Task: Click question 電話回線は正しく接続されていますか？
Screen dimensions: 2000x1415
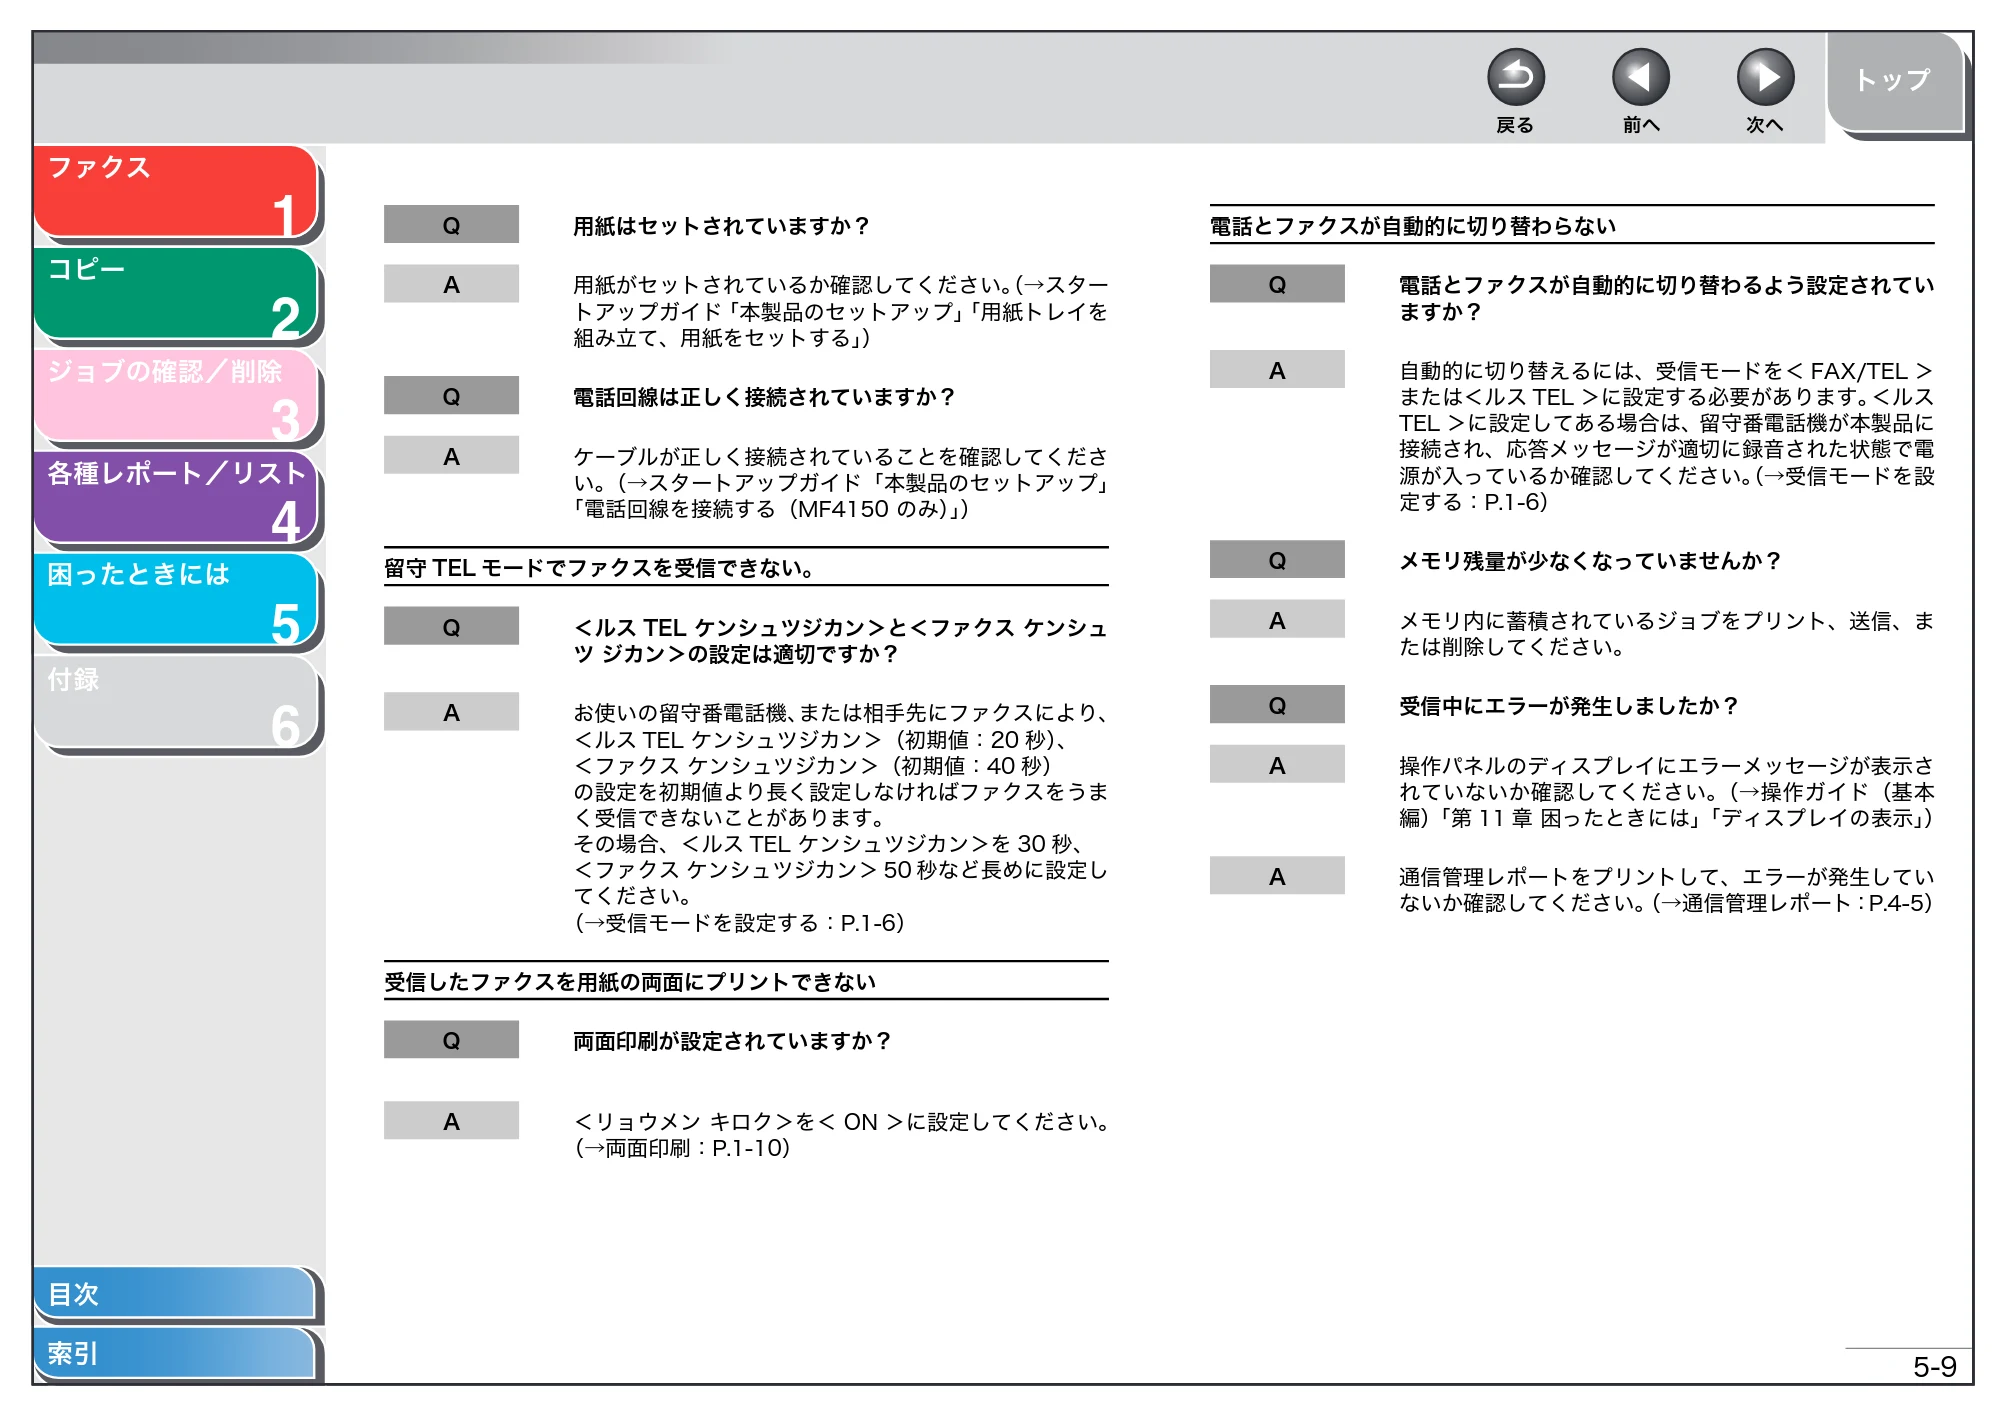Action: click(x=764, y=397)
